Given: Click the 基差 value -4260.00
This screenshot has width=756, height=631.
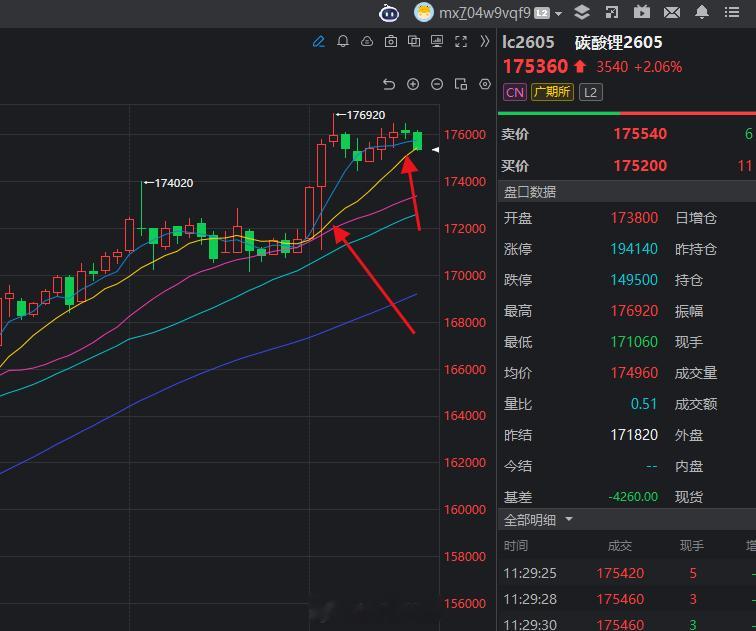Looking at the screenshot, I should [x=633, y=497].
